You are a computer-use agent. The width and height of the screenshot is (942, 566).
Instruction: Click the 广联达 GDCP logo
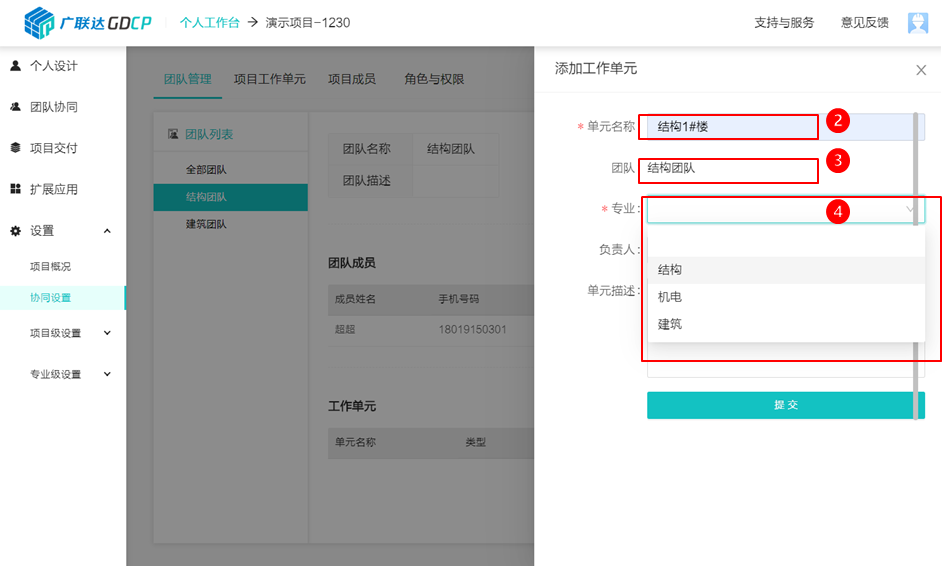pos(88,23)
